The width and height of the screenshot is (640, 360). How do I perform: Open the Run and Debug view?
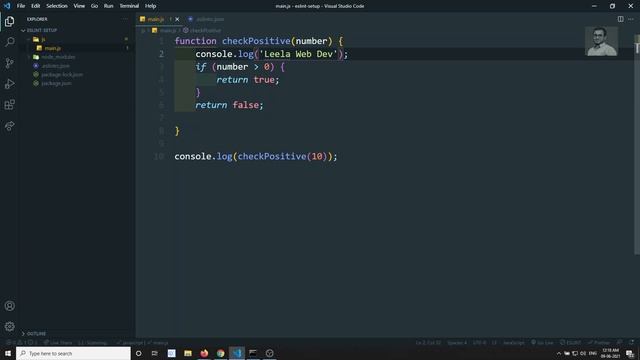(x=9, y=84)
